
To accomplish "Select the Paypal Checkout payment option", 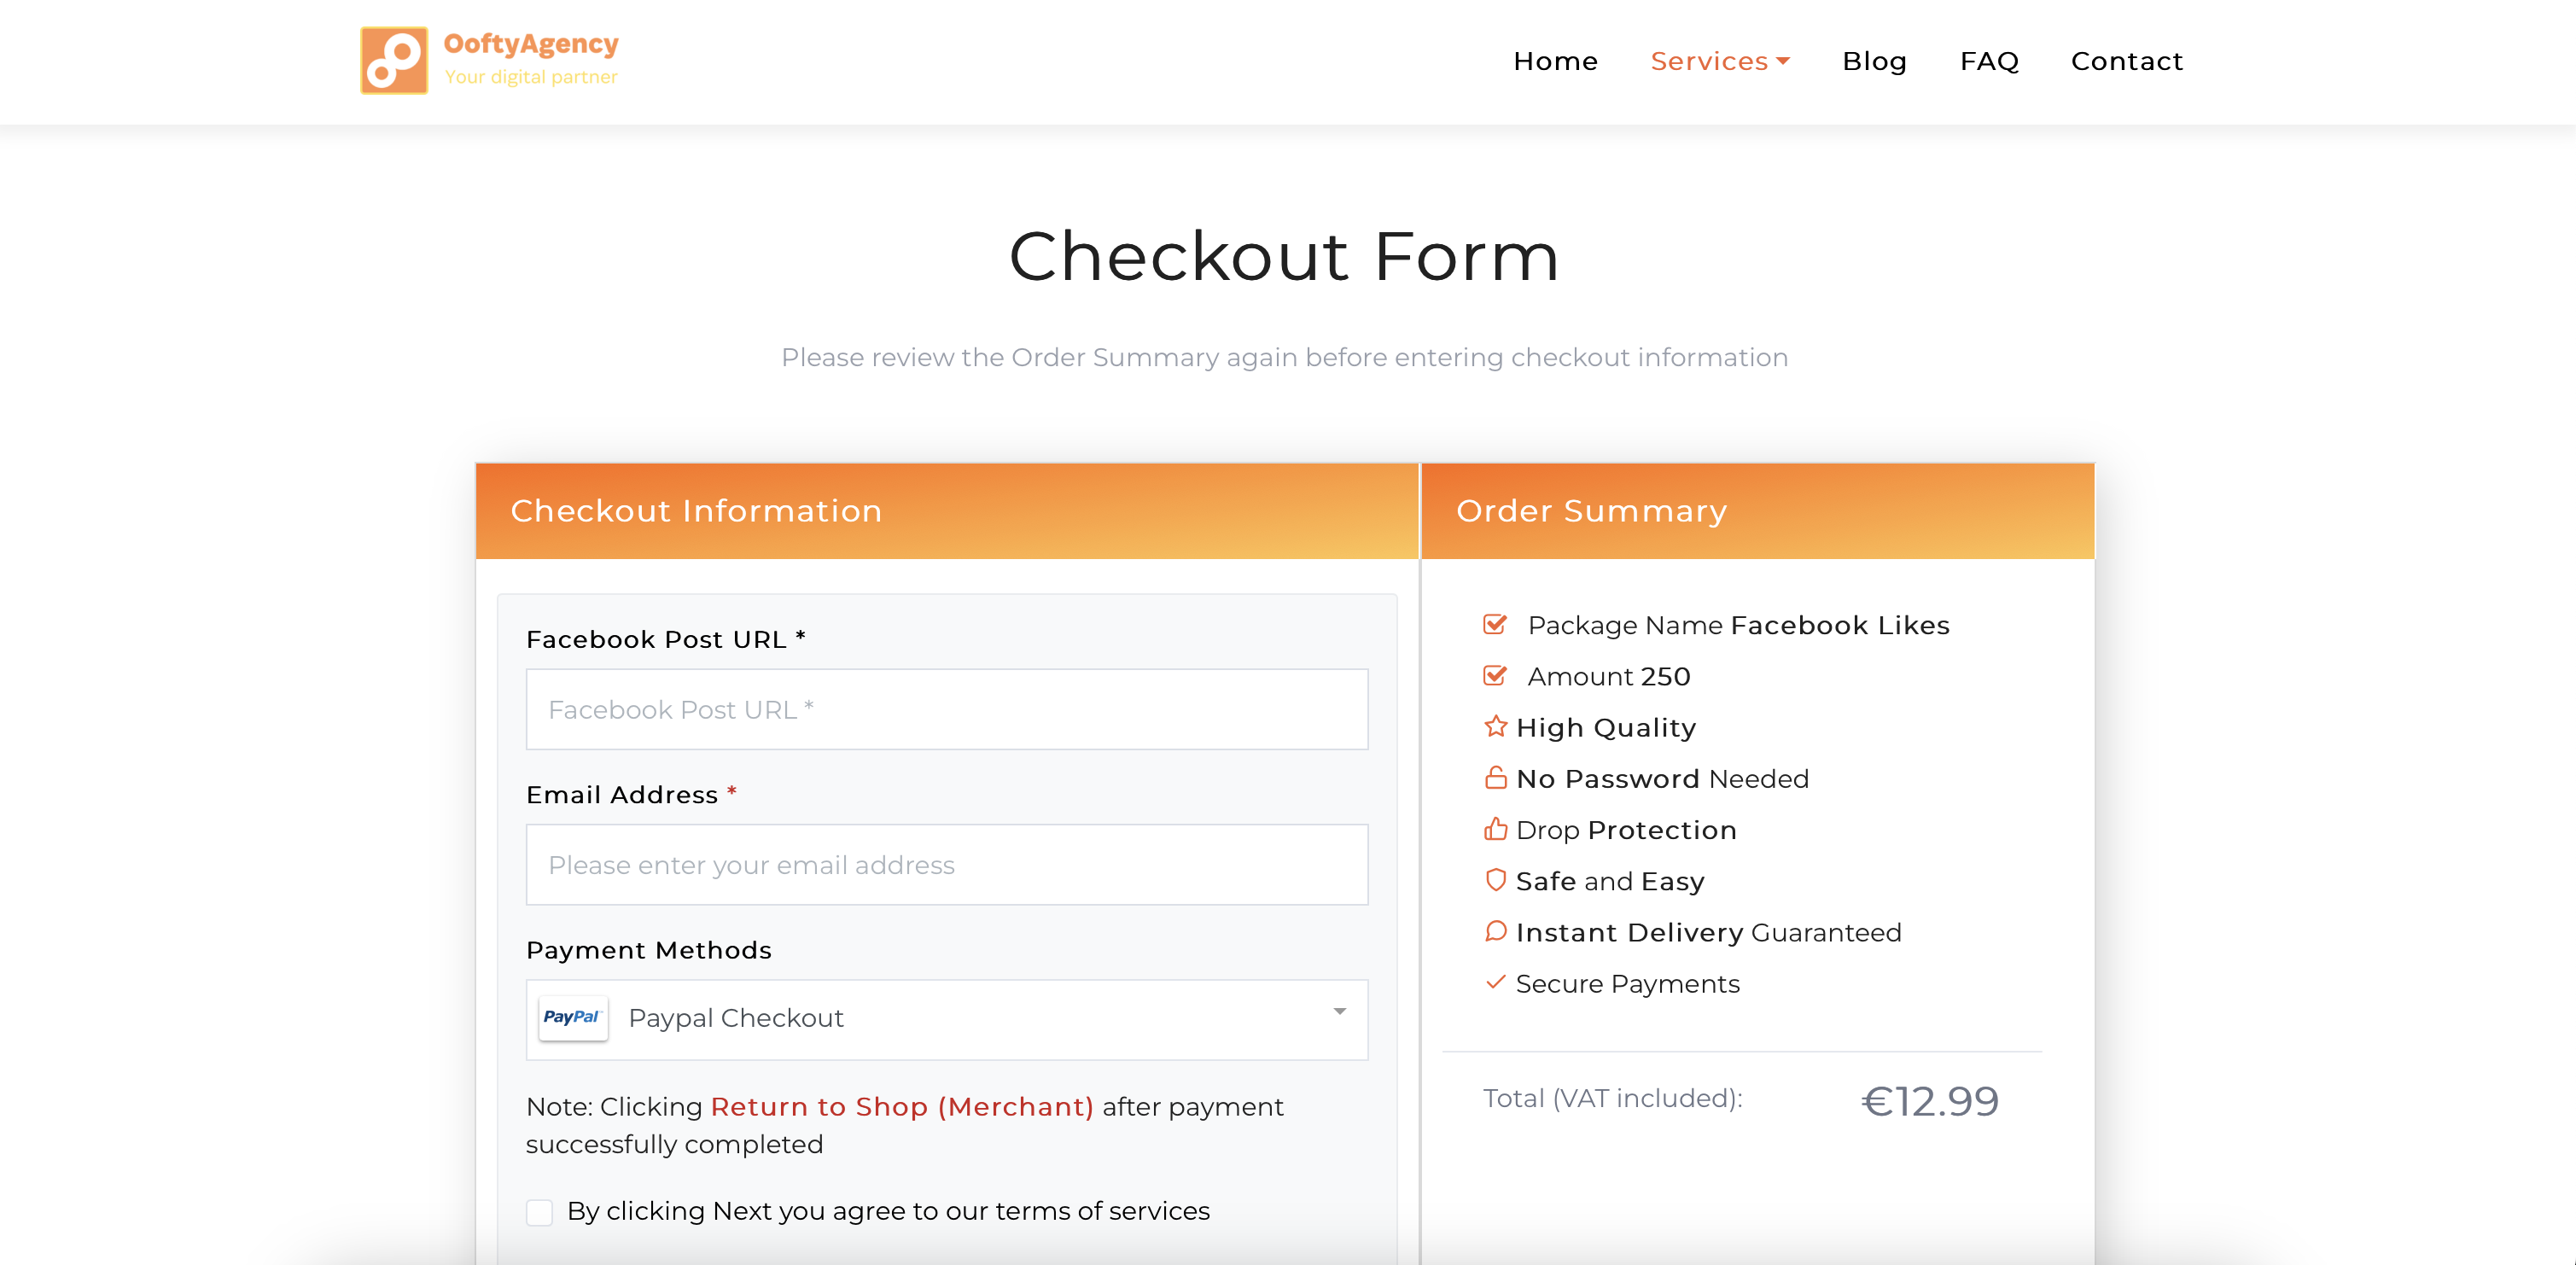I will [x=947, y=1019].
